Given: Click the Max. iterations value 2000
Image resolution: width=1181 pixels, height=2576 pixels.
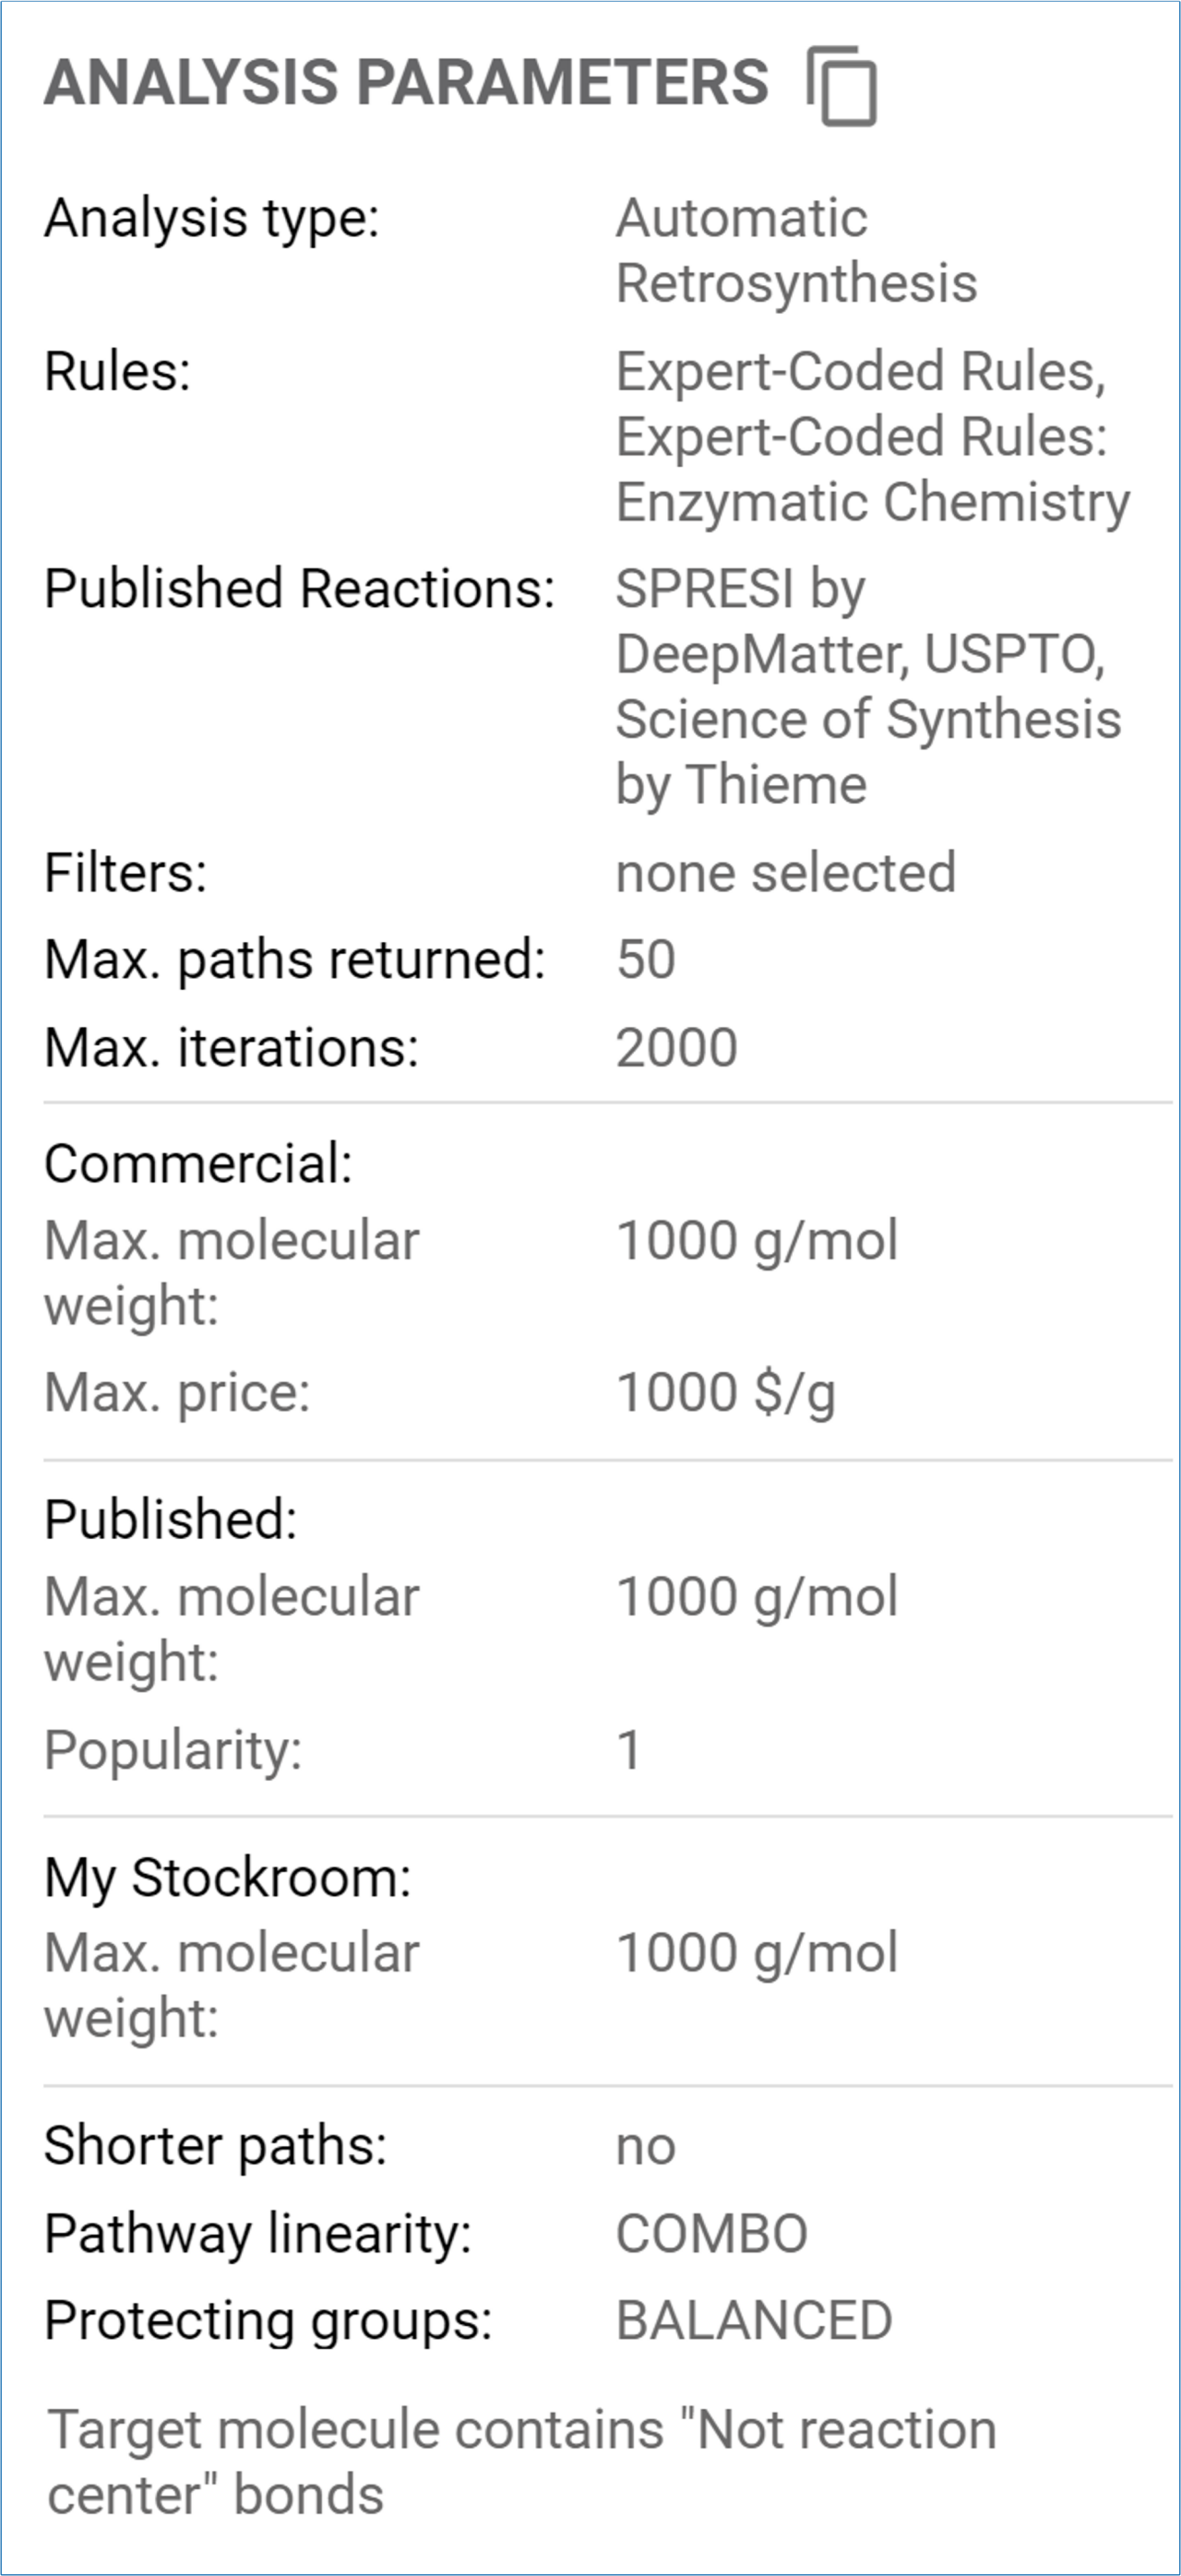Looking at the screenshot, I should click(x=676, y=1048).
